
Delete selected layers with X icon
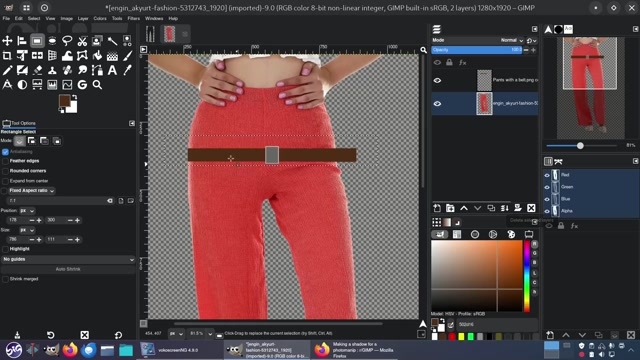[531, 208]
